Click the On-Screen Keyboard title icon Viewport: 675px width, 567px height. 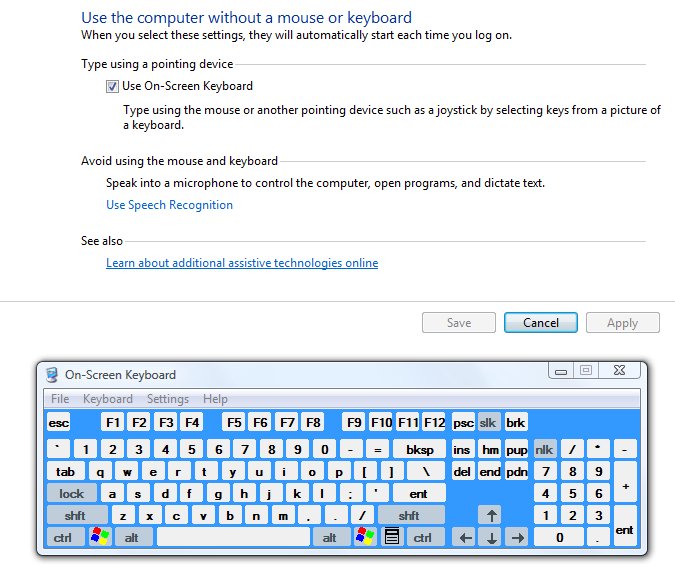(x=53, y=375)
